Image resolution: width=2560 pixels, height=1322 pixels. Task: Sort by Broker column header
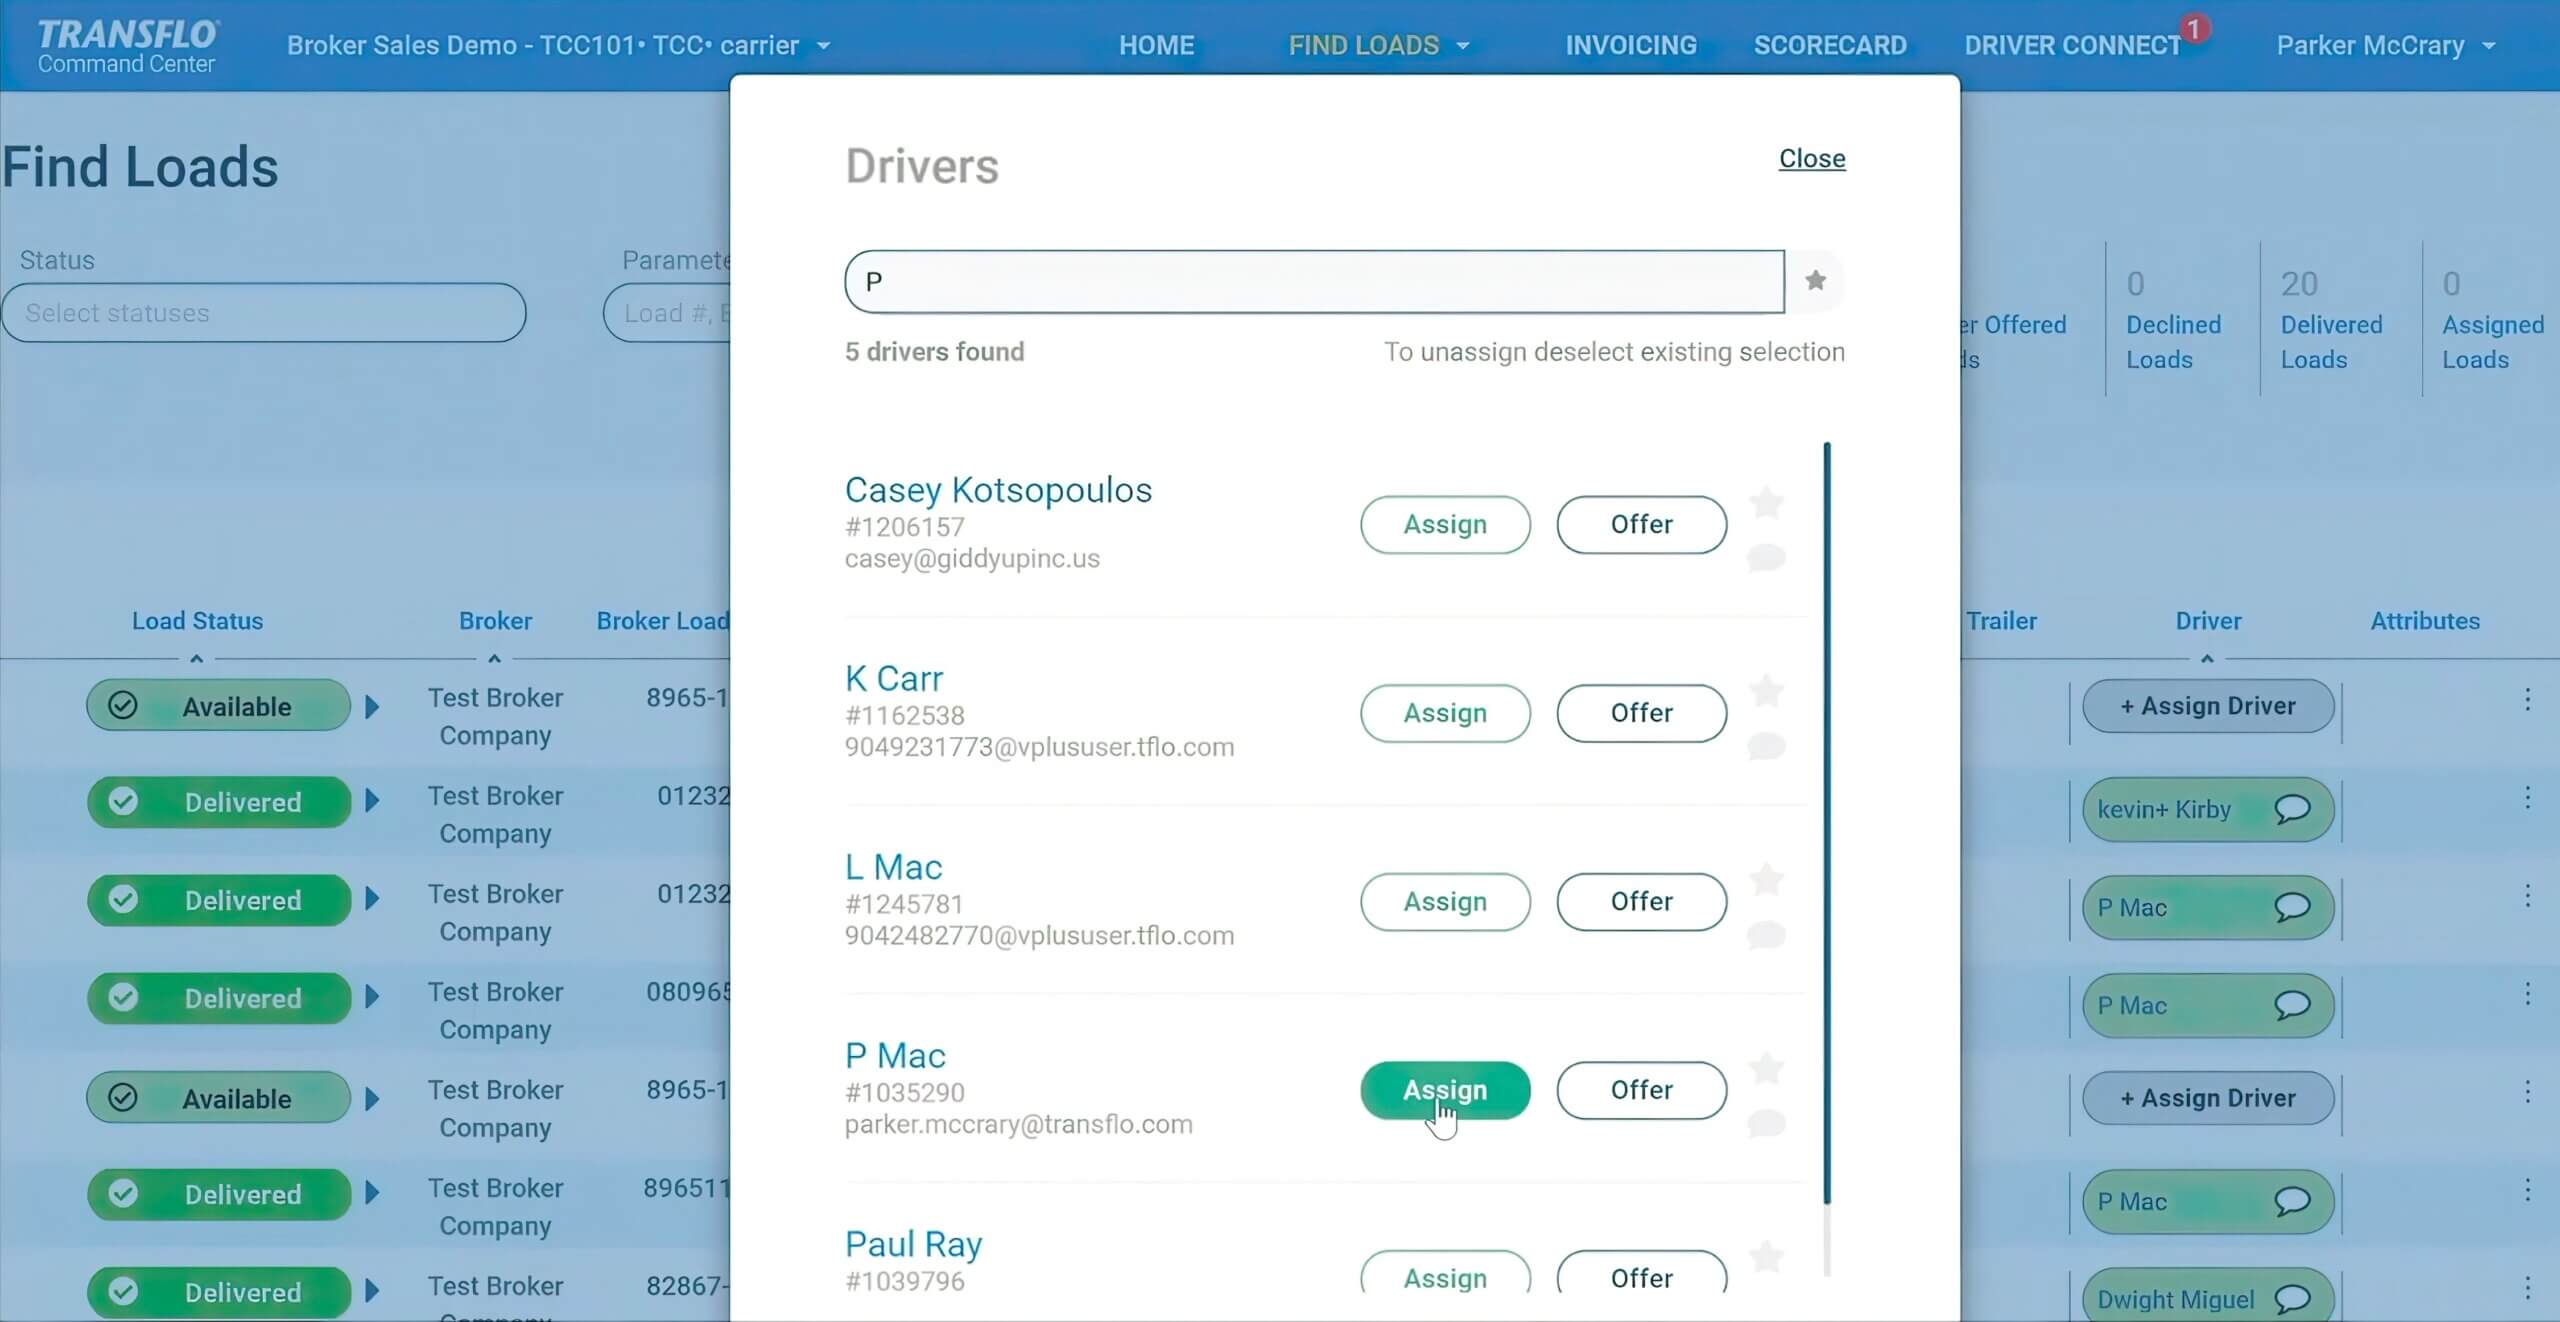pyautogui.click(x=495, y=621)
